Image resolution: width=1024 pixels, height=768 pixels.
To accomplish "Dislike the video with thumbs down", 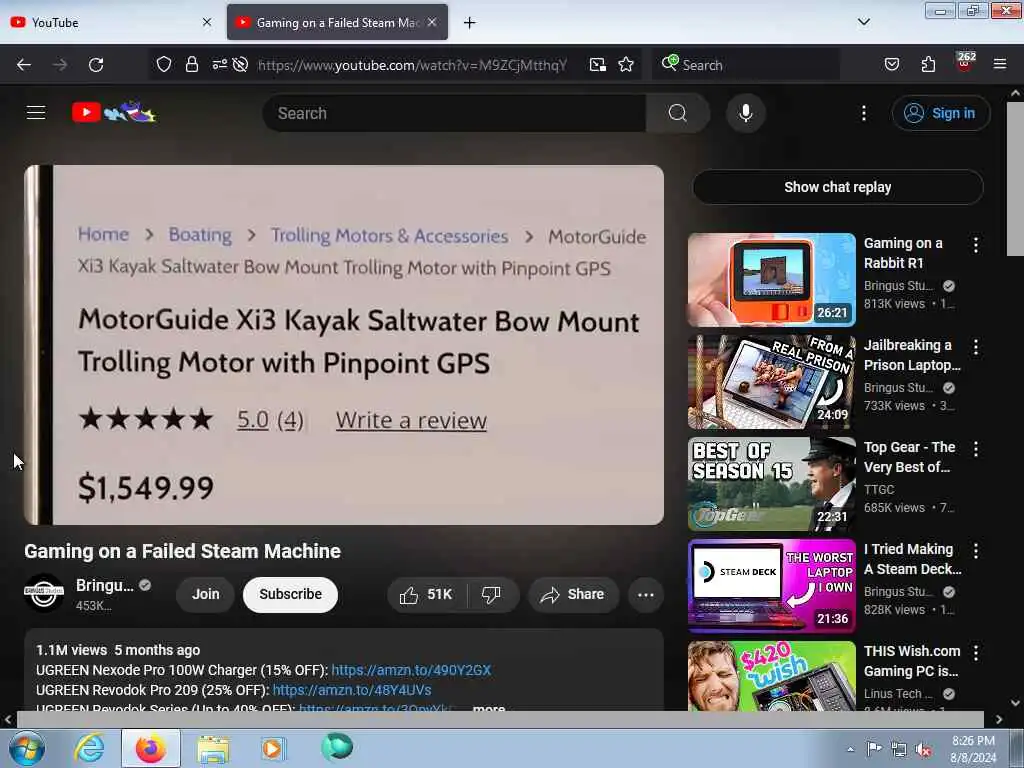I will (491, 594).
